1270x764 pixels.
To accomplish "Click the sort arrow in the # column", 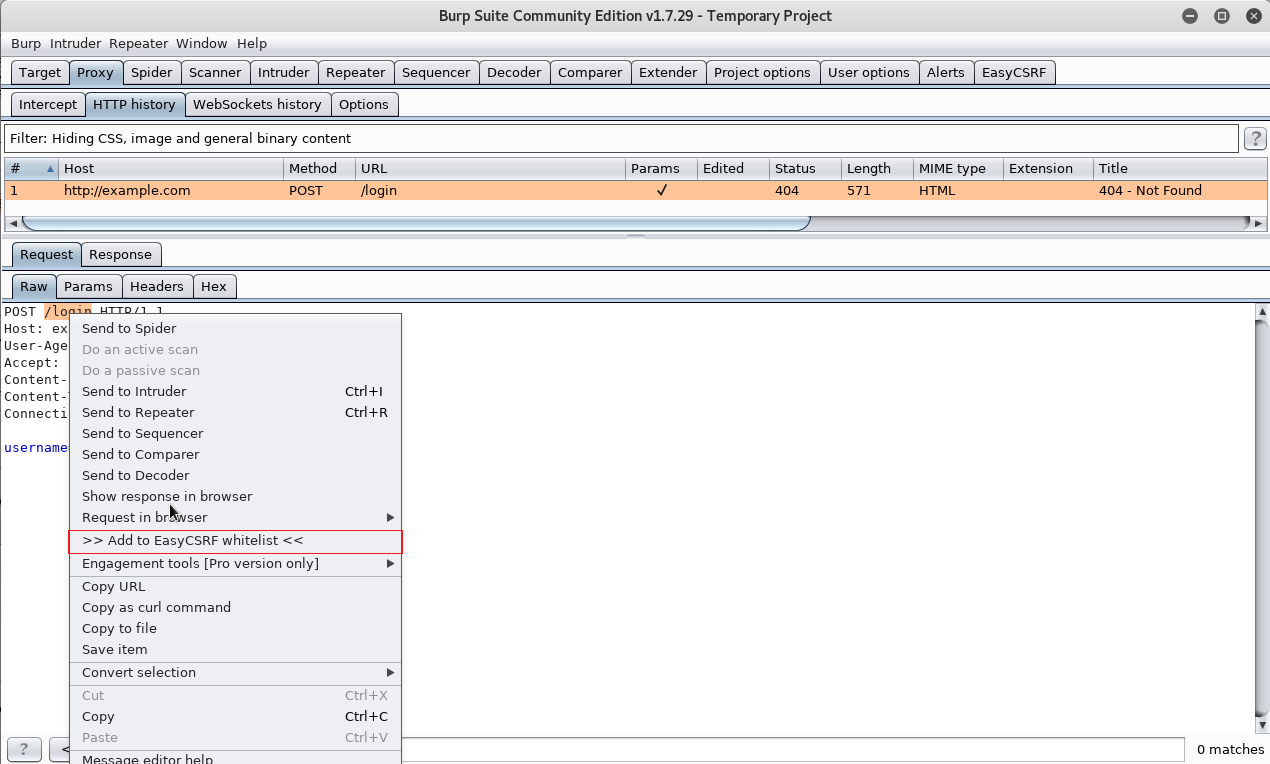I will [50, 169].
